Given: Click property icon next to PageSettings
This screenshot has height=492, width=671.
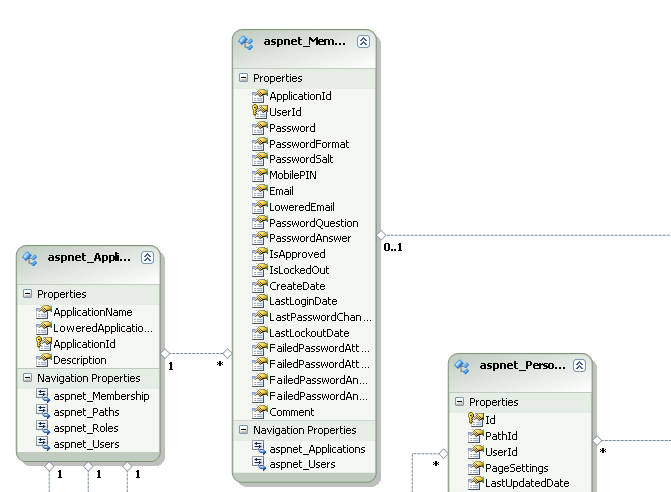Looking at the screenshot, I should [x=476, y=468].
